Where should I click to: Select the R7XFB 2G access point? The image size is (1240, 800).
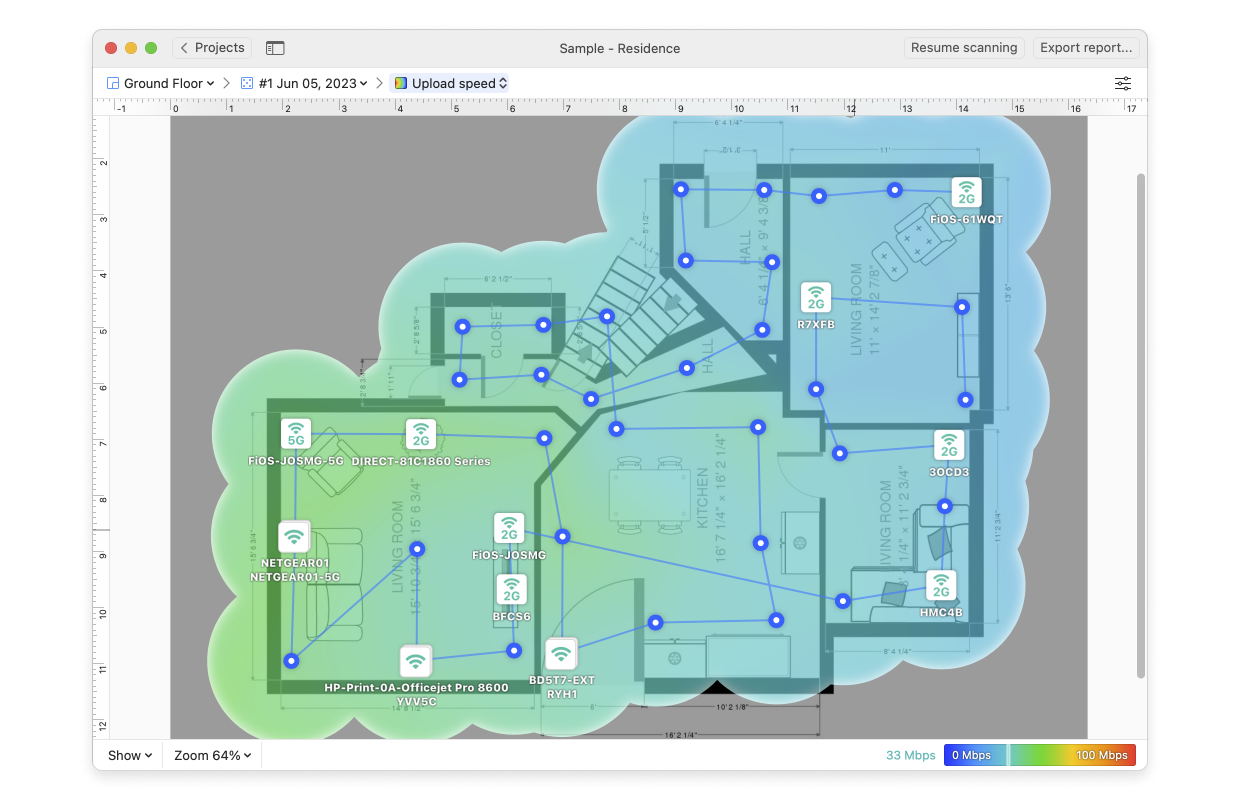(816, 298)
